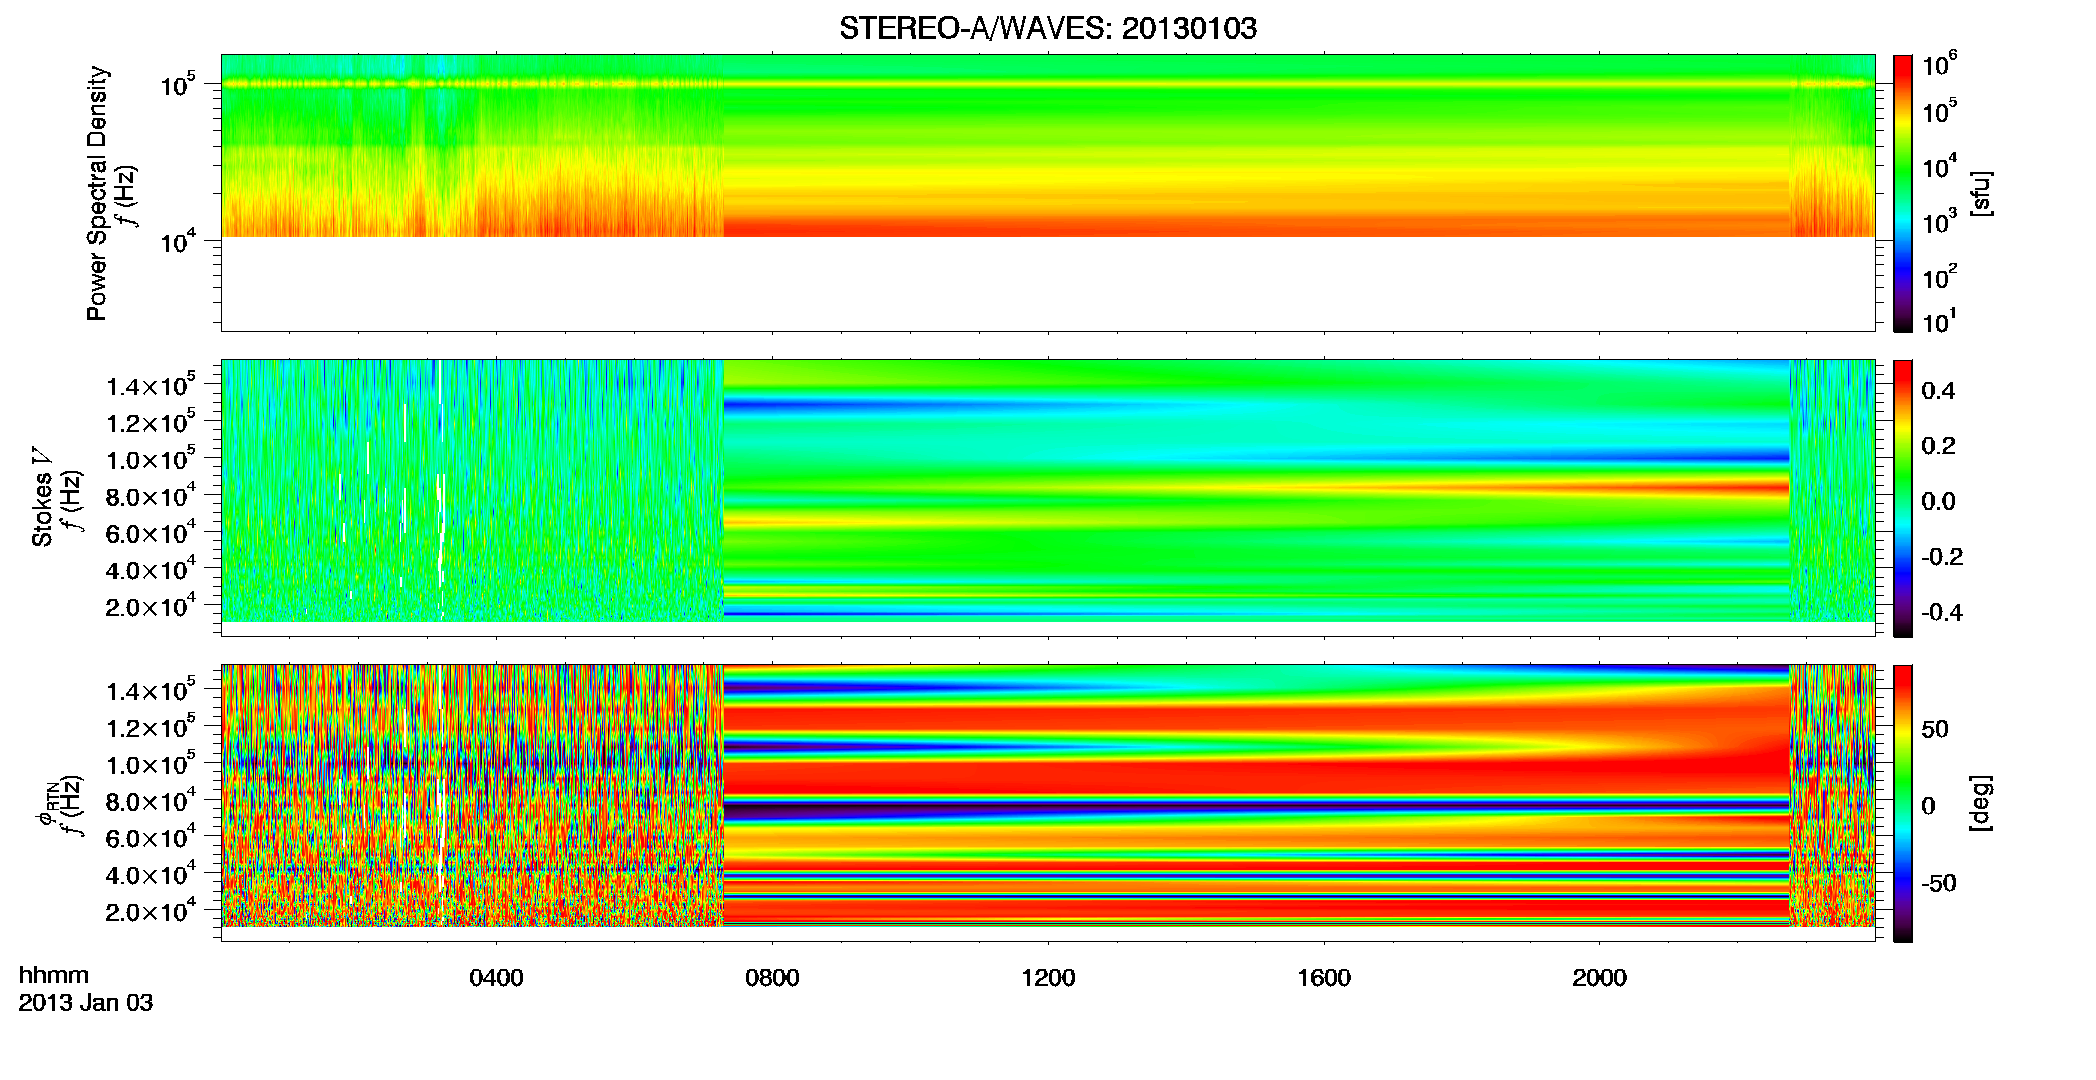Click the 6.0×10^4 tick on φRTN axis
The width and height of the screenshot is (2096, 1080).
(x=151, y=837)
